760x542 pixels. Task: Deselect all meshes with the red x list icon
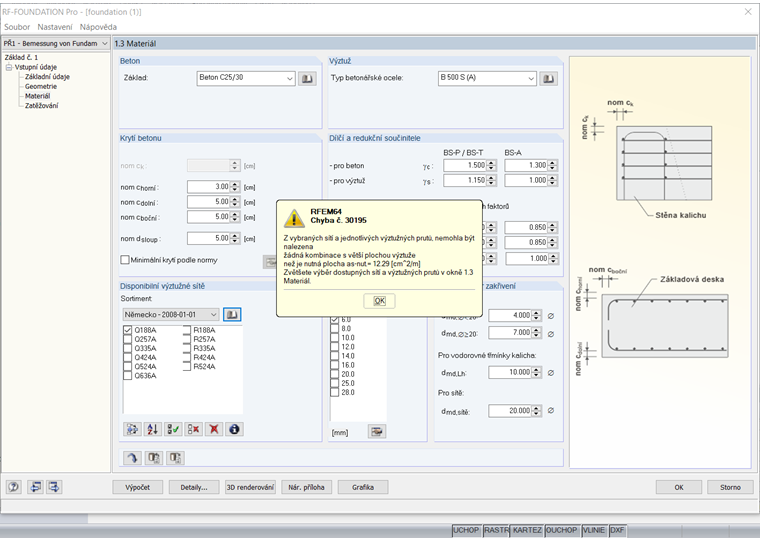click(193, 429)
